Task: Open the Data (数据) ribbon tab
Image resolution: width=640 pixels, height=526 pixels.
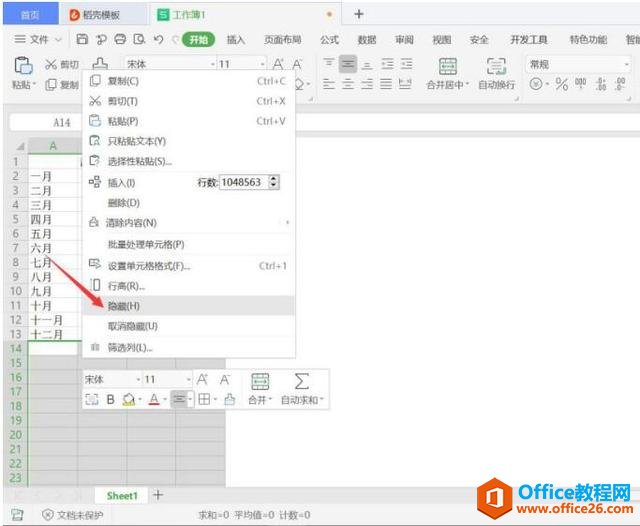Action: pyautogui.click(x=367, y=40)
